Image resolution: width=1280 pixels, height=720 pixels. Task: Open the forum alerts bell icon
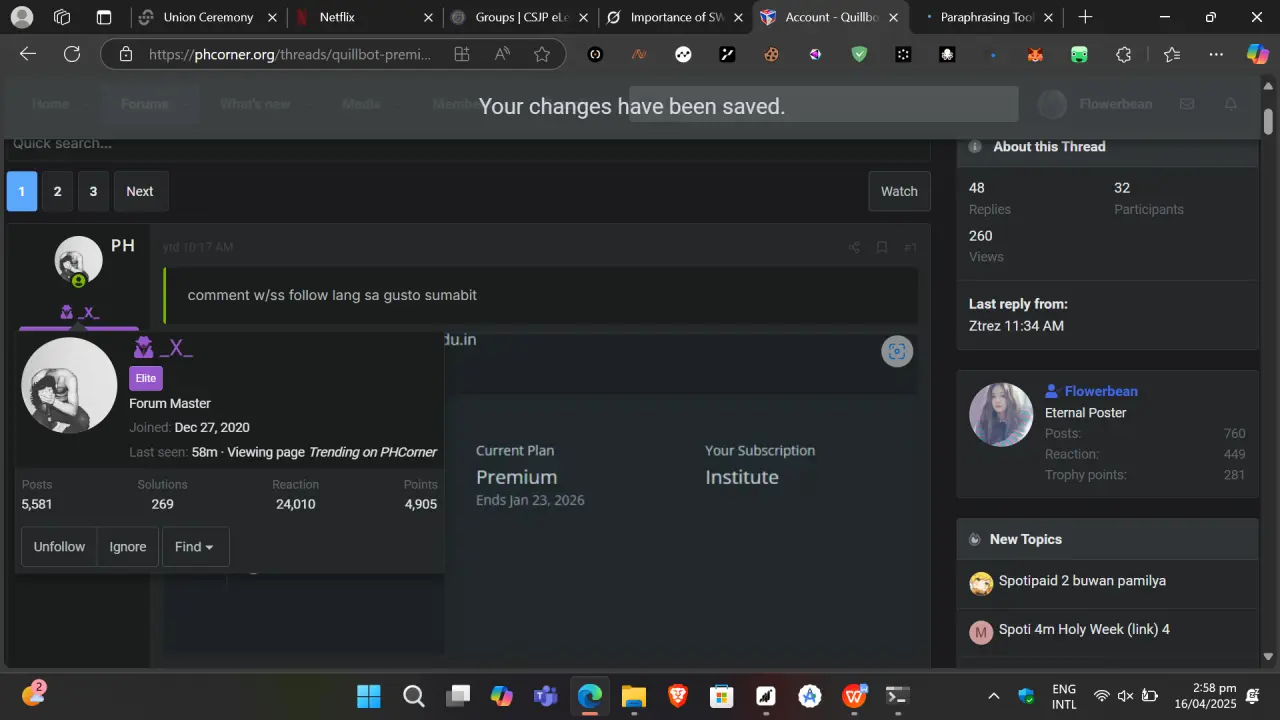pos(1231,104)
